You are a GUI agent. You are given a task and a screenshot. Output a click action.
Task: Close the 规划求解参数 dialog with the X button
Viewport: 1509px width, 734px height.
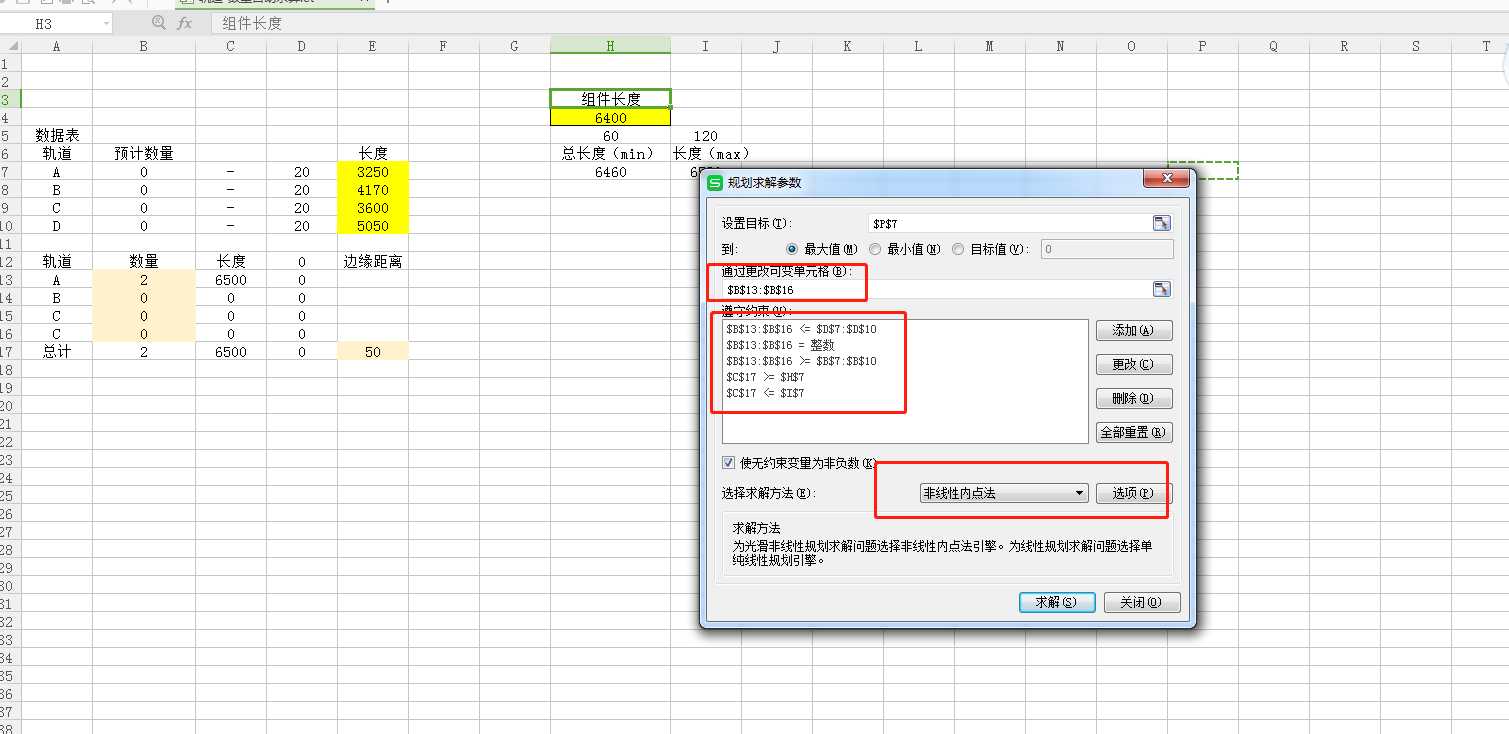[1166, 179]
